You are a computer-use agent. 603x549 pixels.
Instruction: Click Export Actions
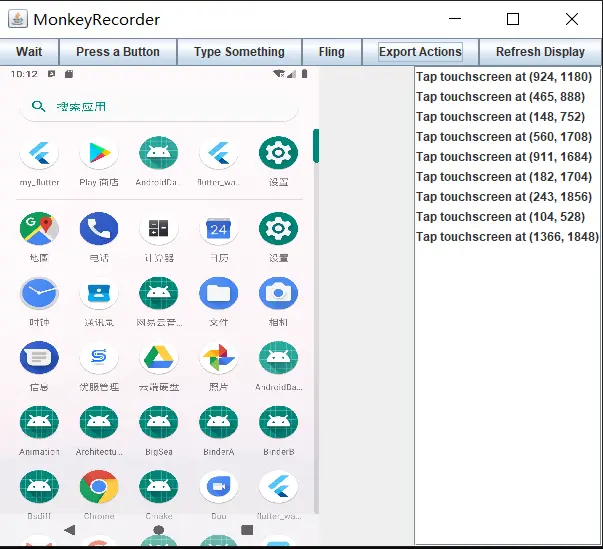point(420,52)
